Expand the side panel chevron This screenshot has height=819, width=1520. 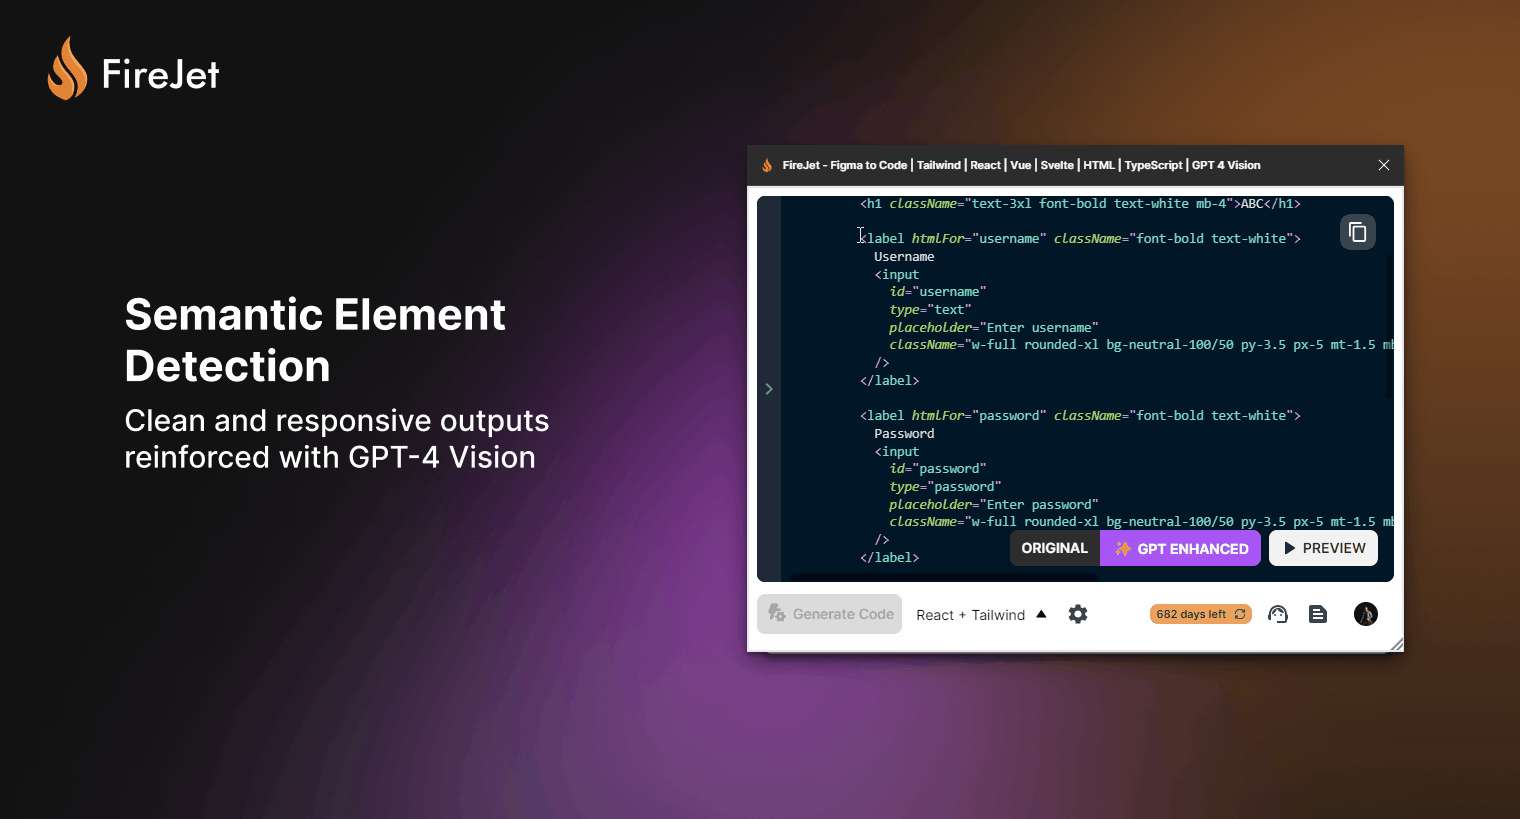click(x=769, y=389)
